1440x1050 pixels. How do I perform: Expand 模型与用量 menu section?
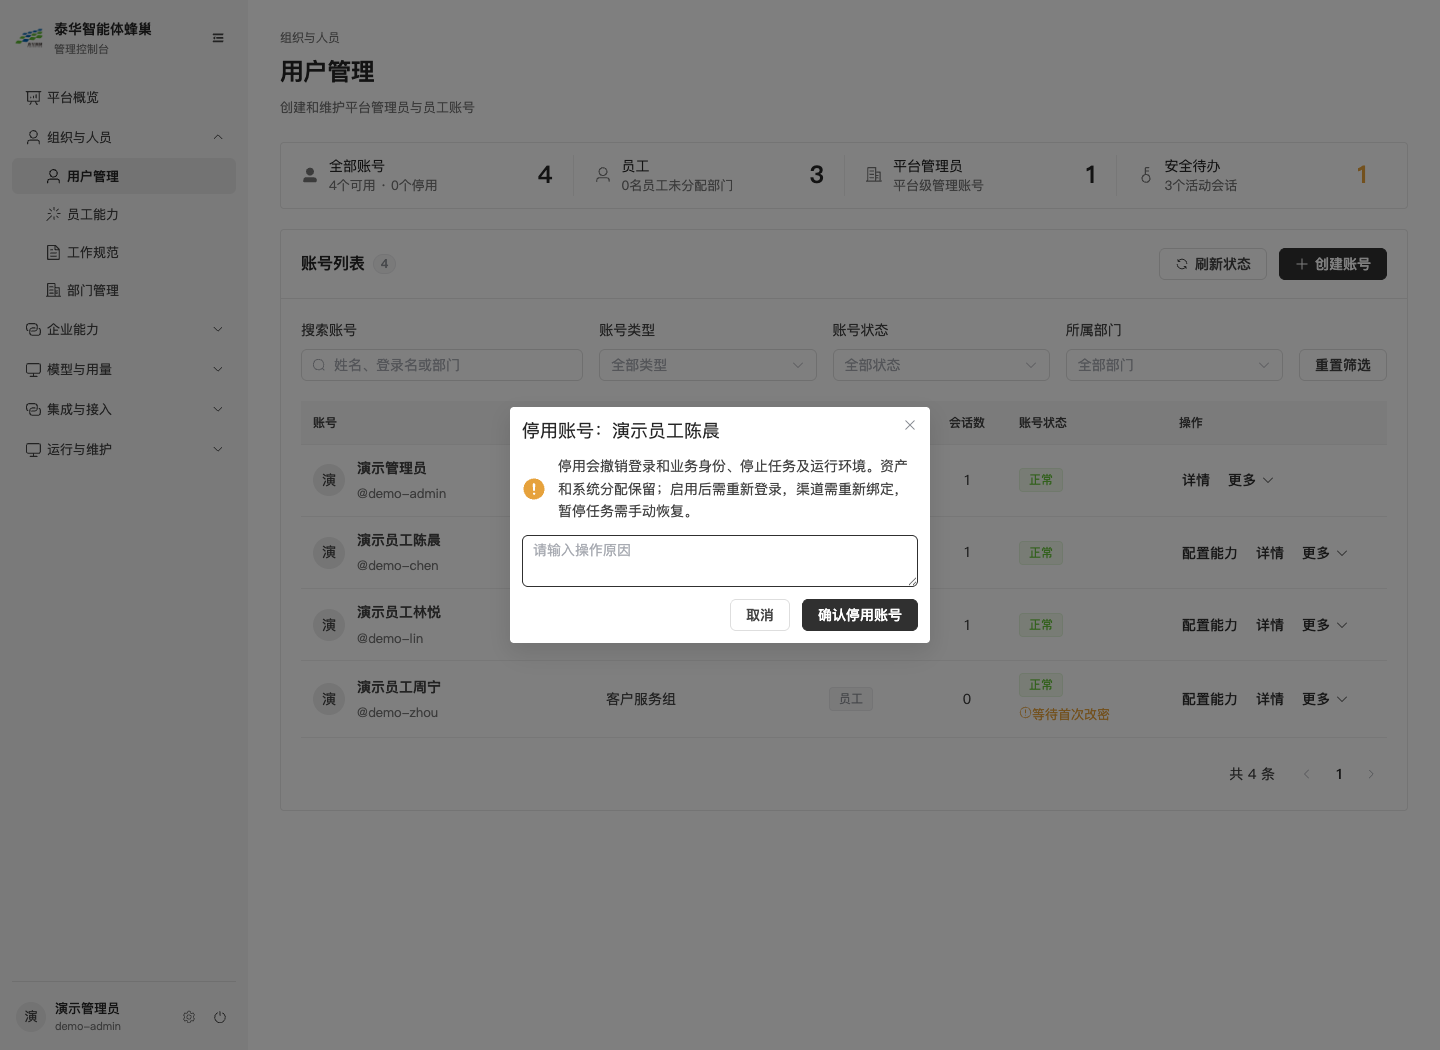coord(124,369)
